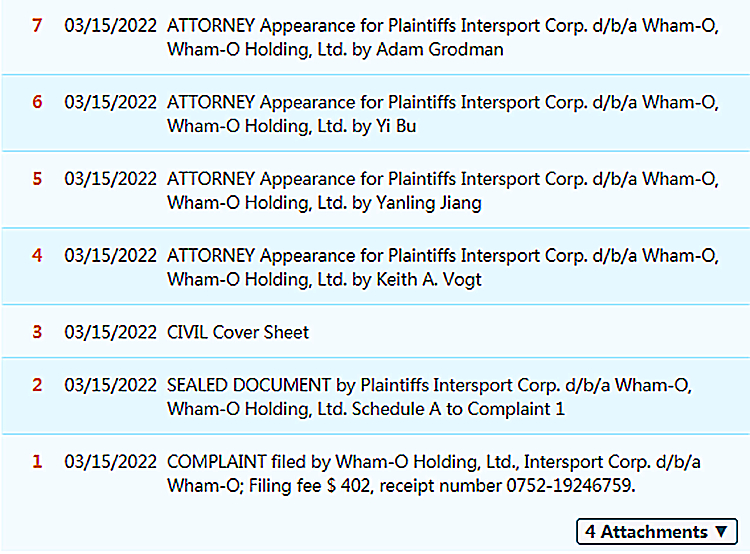Open docket entry number 6
The width and height of the screenshot is (750, 554).
click(x=37, y=102)
